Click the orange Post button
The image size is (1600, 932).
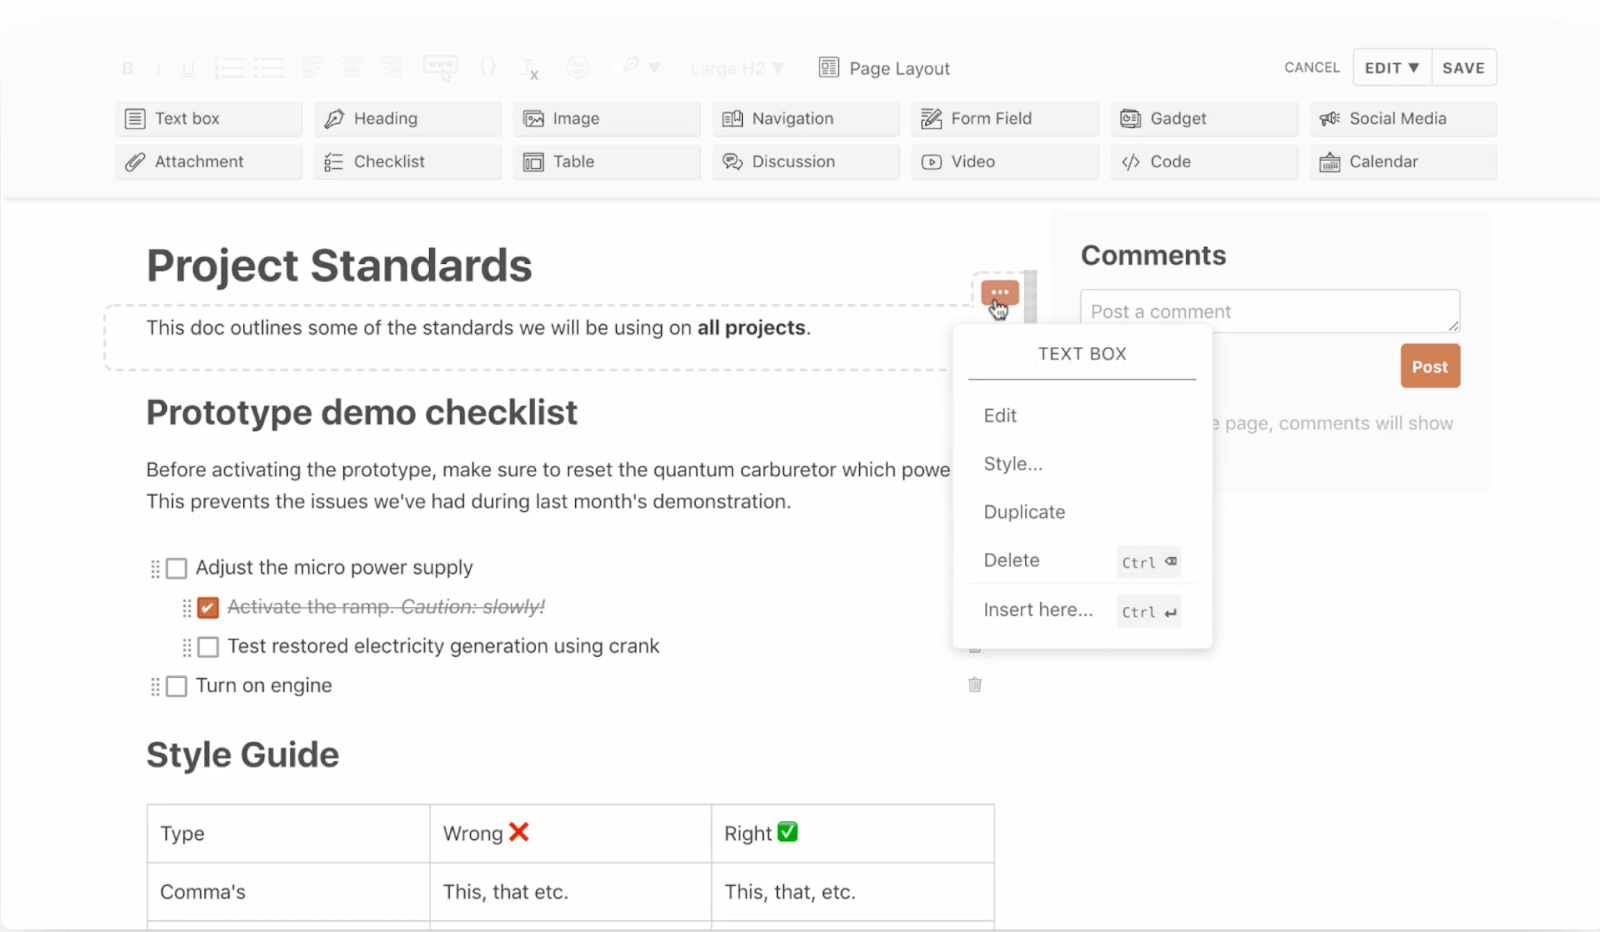click(x=1430, y=366)
